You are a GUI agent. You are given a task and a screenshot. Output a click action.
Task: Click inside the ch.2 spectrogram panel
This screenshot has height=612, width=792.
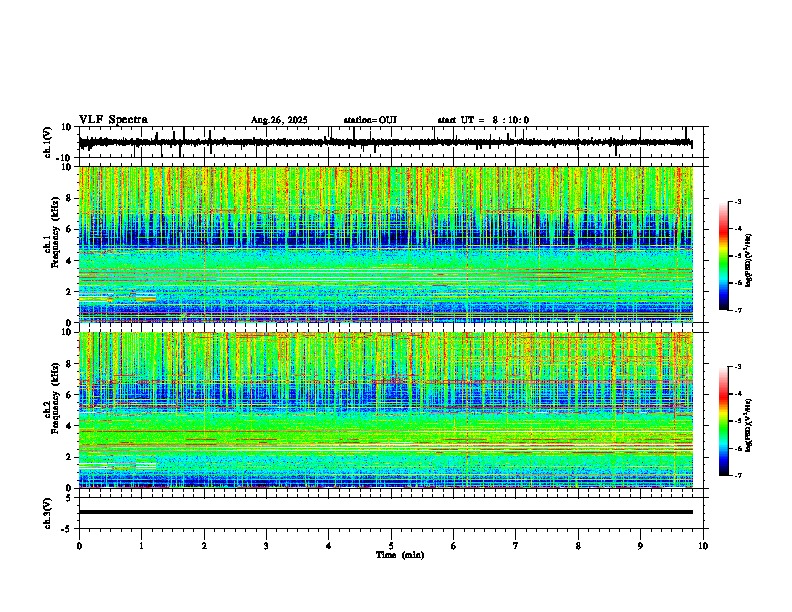pos(386,410)
